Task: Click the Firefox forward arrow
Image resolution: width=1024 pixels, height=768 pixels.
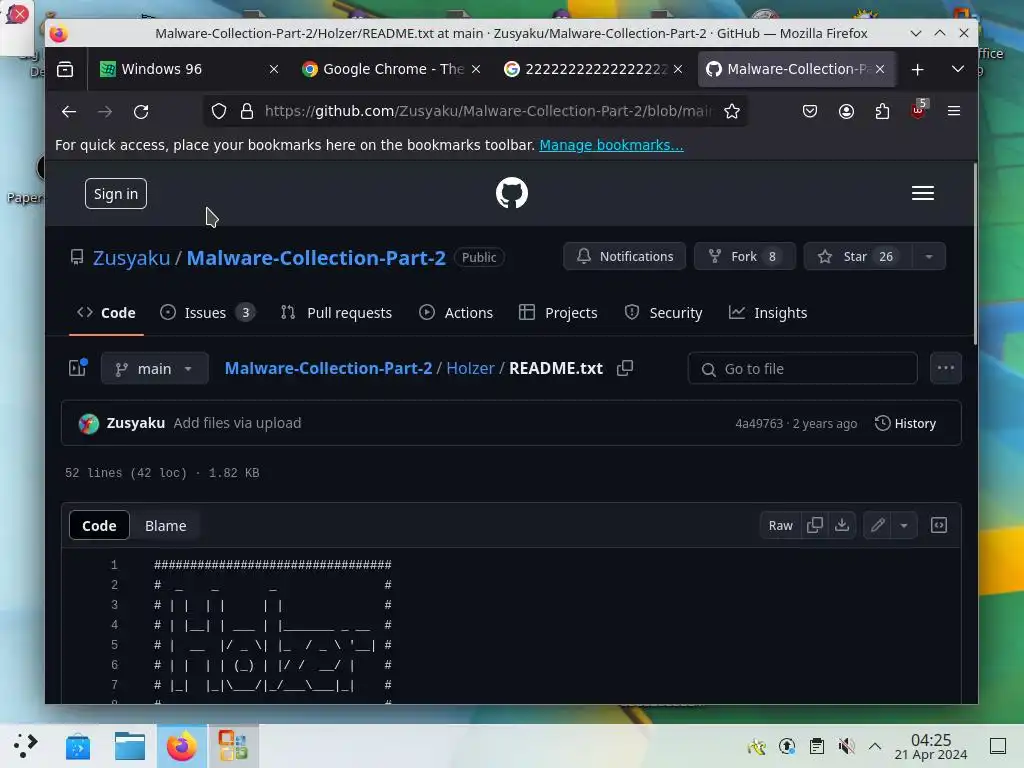Action: pos(104,112)
